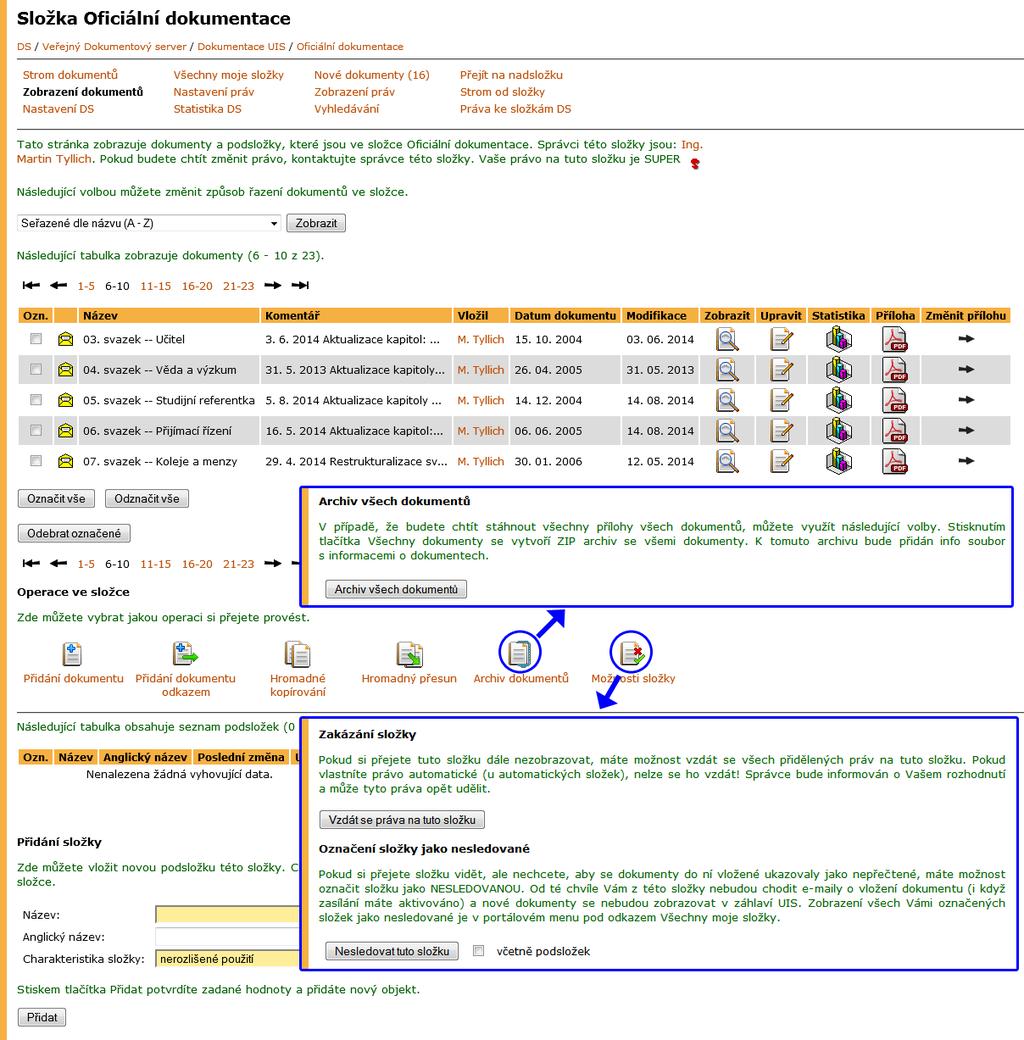
Task: View document 04. svazek -- Věda a výzkum via magnifier icon
Action: click(727, 370)
